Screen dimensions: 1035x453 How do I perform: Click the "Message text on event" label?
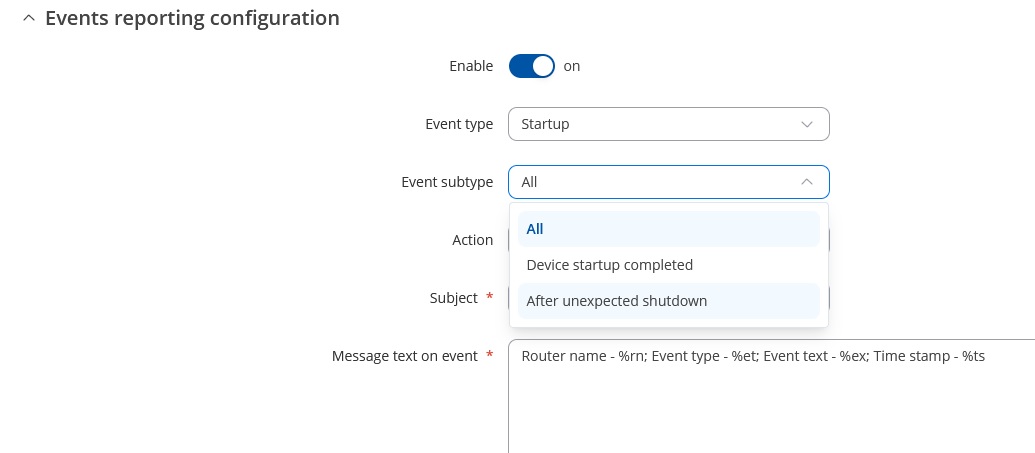point(405,357)
